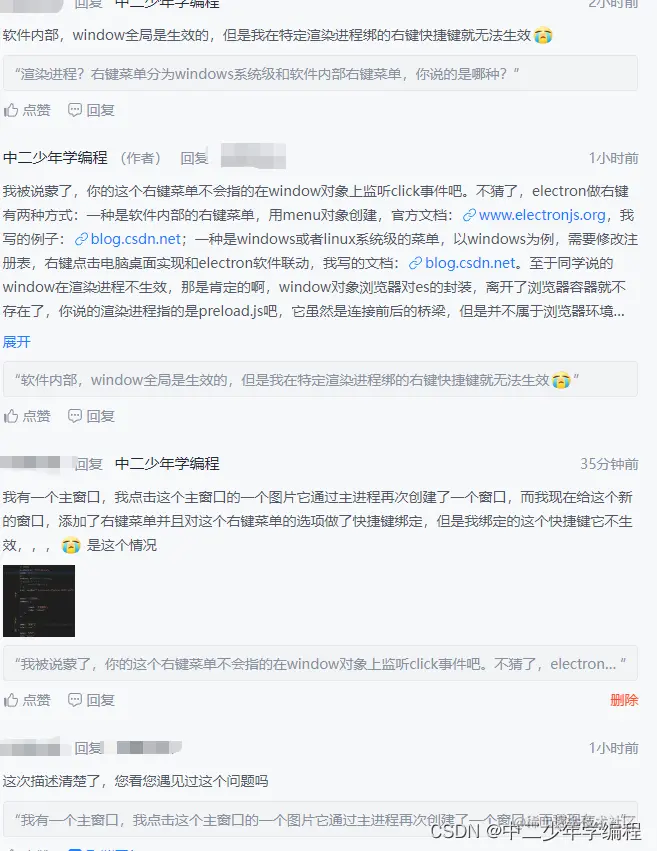
Task: Click quoted block starting 软件内部，window全局
Action: click(320, 379)
